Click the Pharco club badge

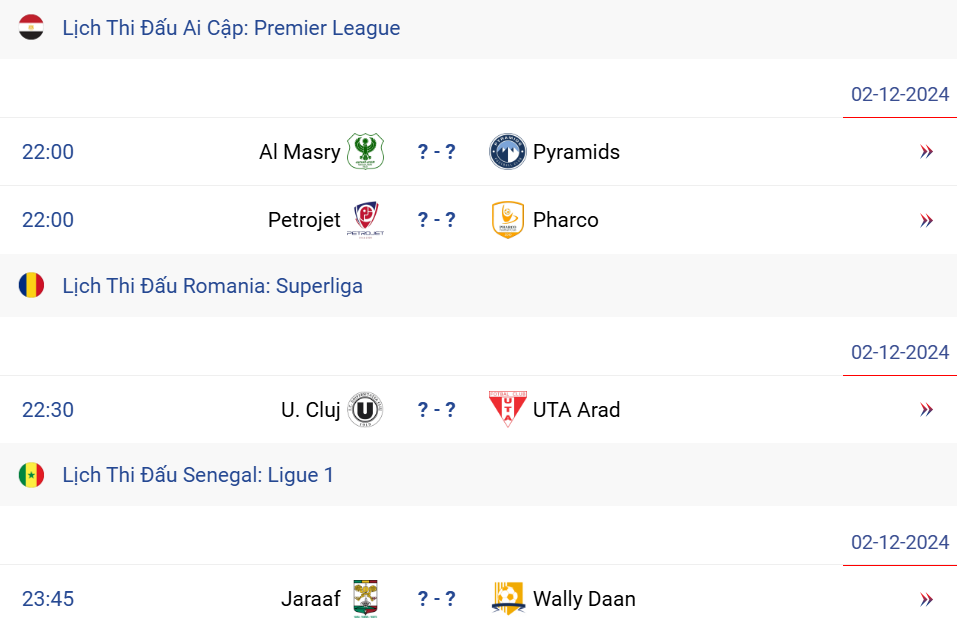coord(508,220)
